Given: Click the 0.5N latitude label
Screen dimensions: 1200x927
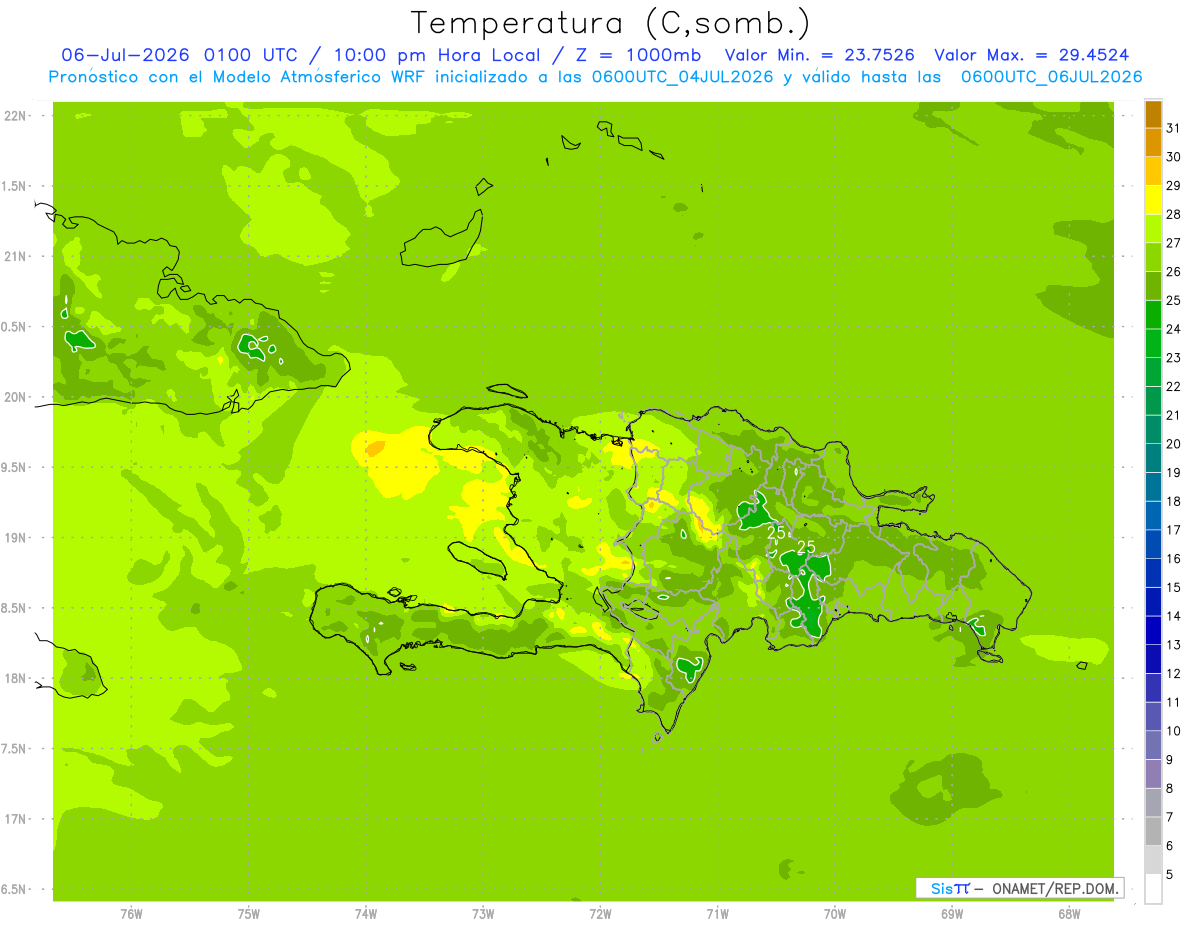Looking at the screenshot, I should click(15, 327).
